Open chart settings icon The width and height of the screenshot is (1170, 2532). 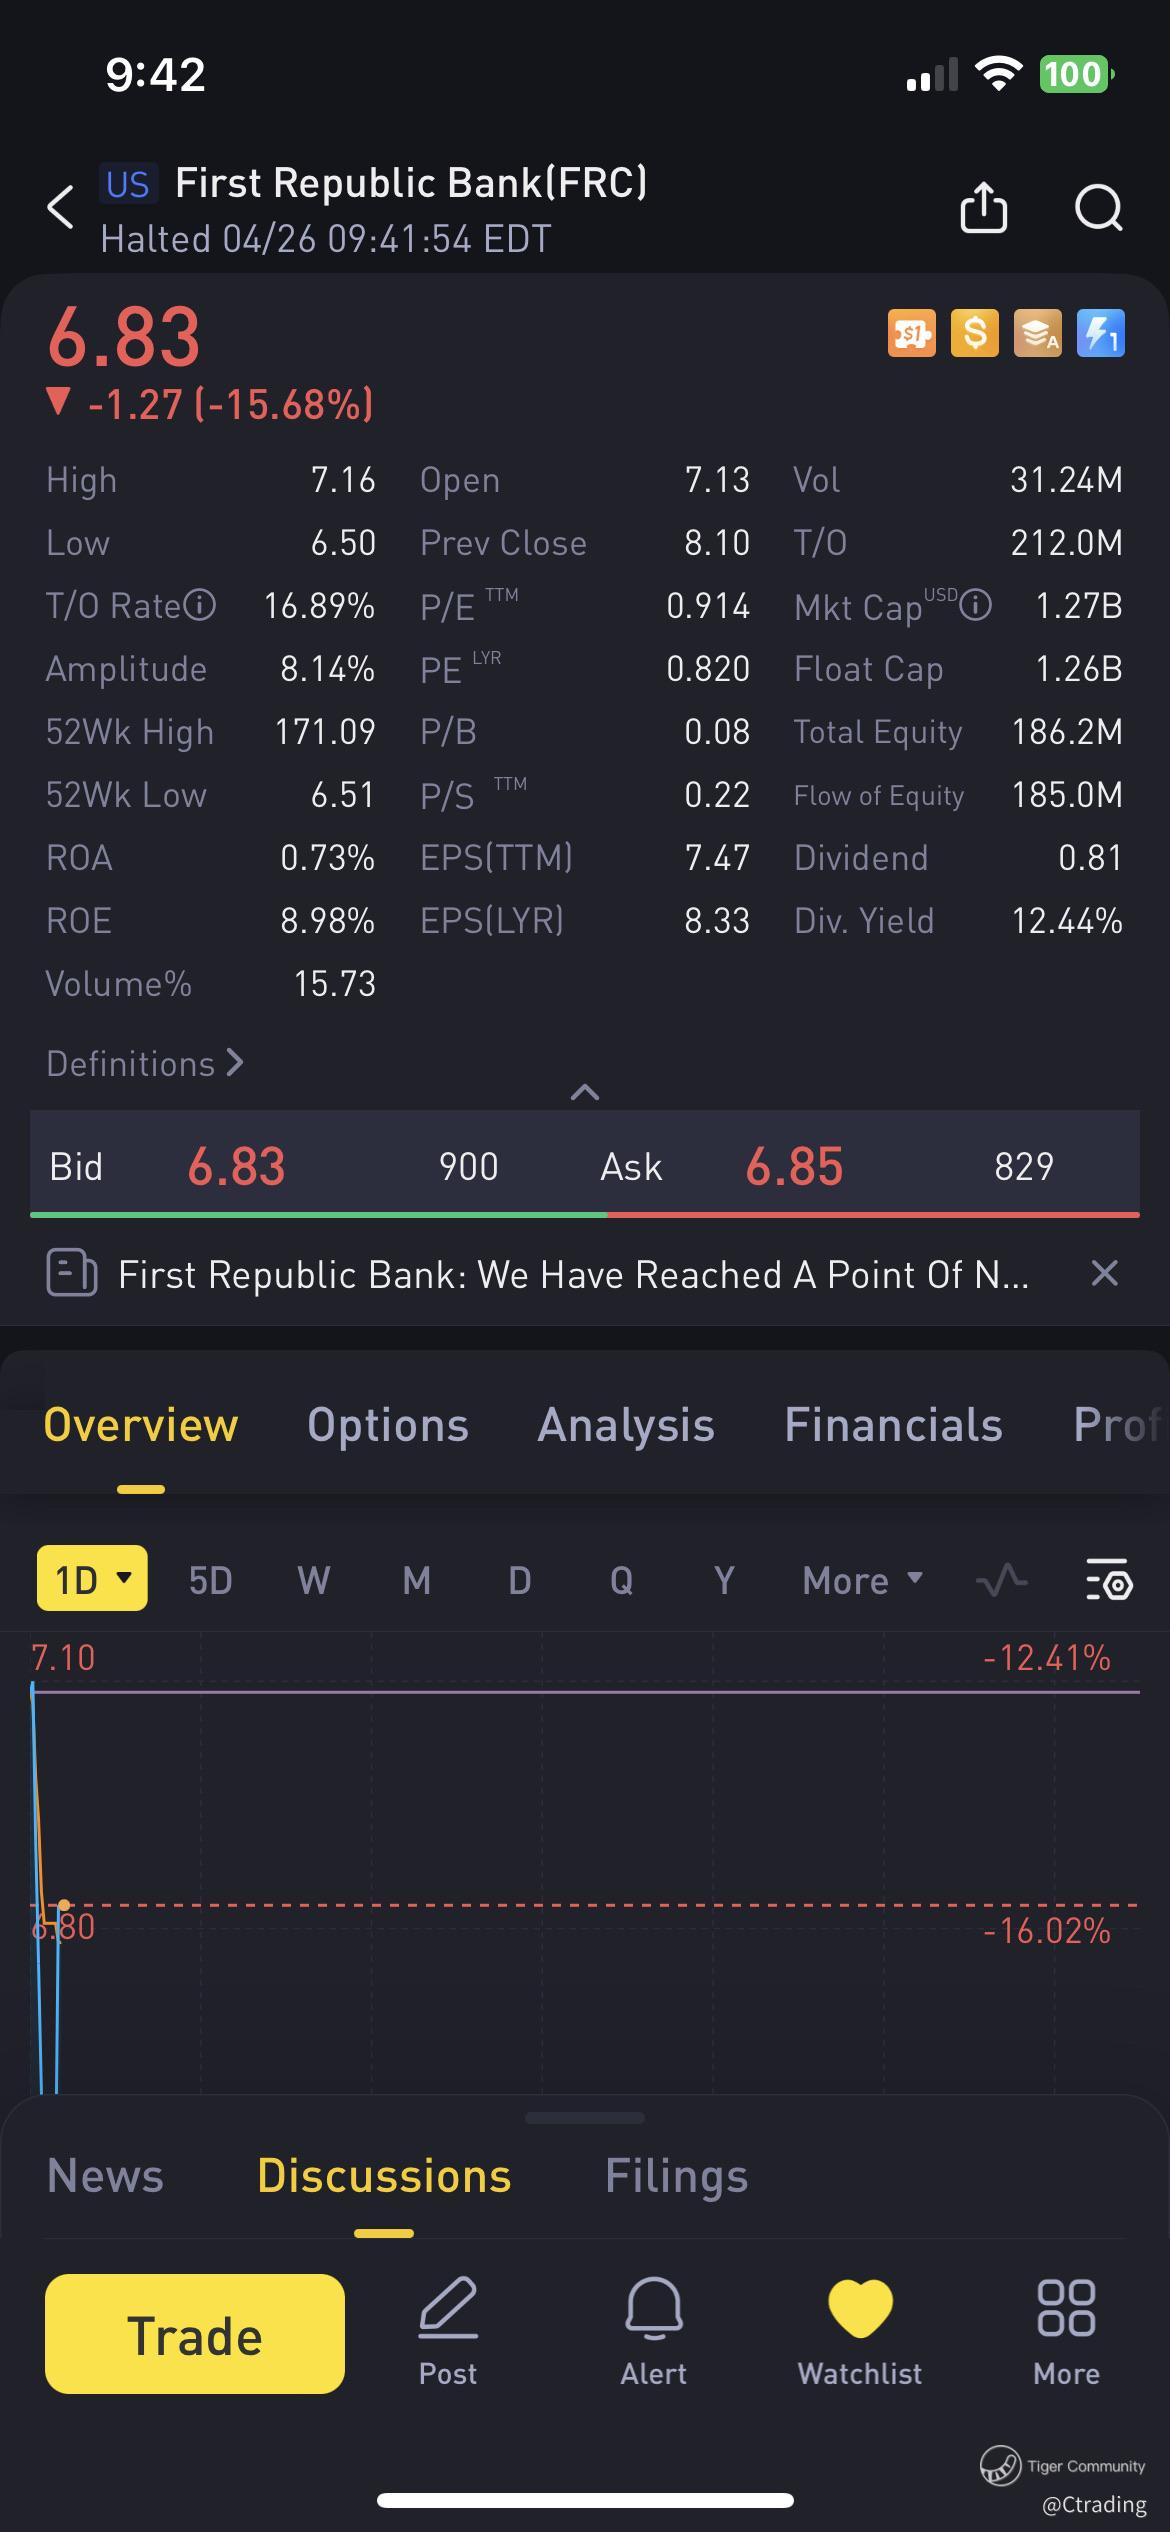(x=1108, y=1580)
